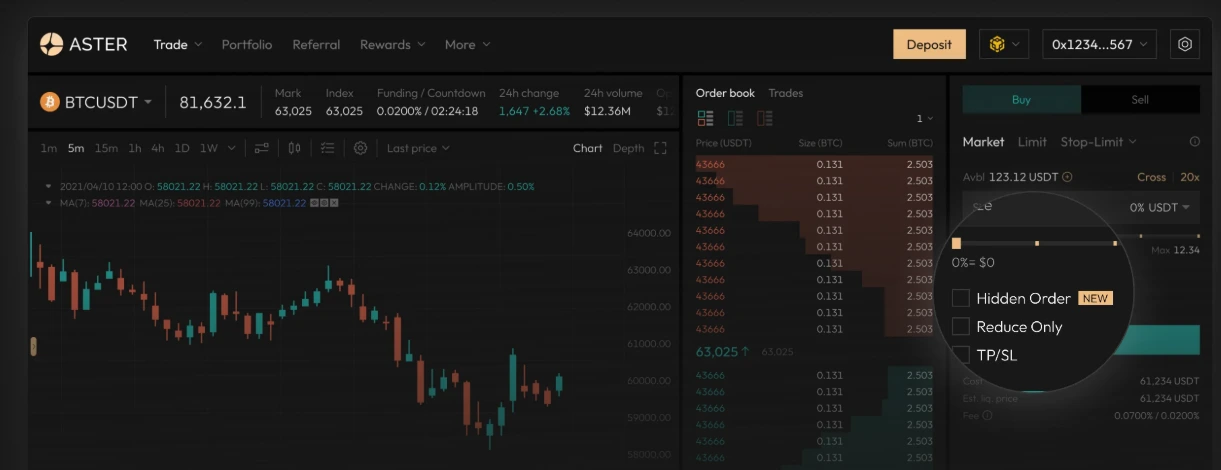Select the Limit order tab
The image size is (1221, 470).
point(1032,142)
